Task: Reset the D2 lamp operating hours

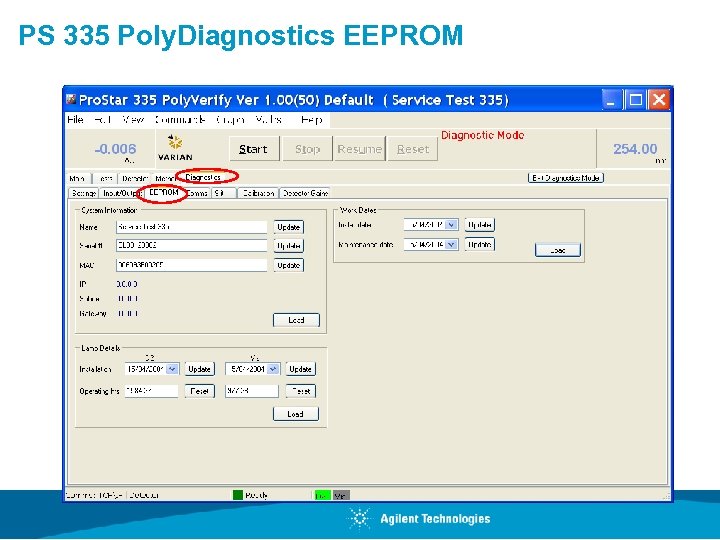Action: click(x=199, y=391)
